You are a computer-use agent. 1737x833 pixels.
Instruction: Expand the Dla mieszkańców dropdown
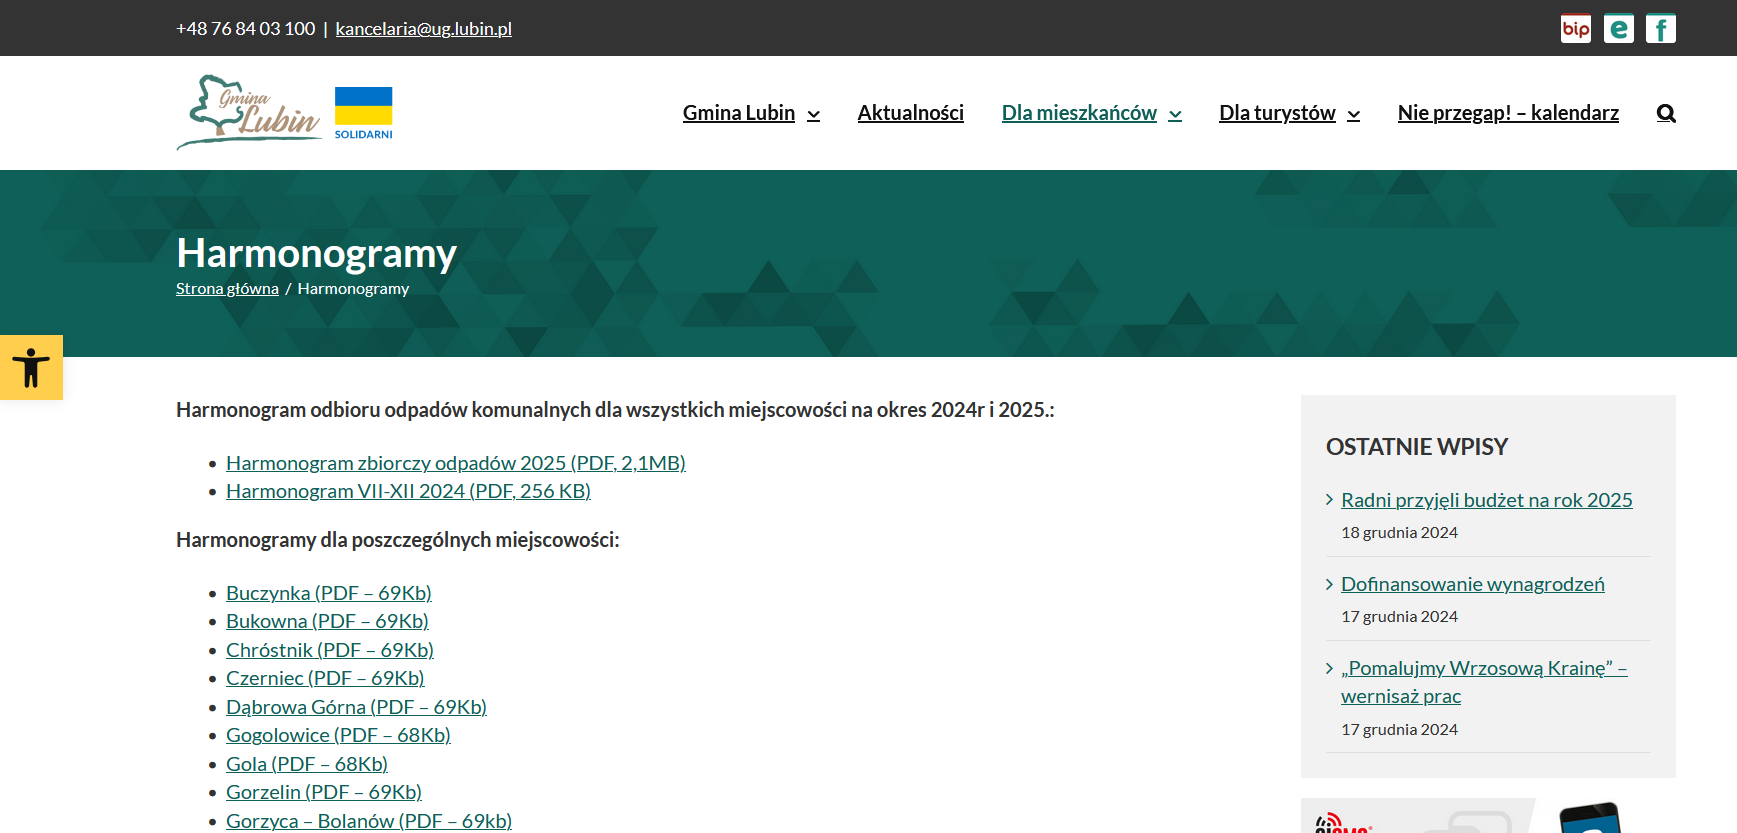pyautogui.click(x=1091, y=113)
